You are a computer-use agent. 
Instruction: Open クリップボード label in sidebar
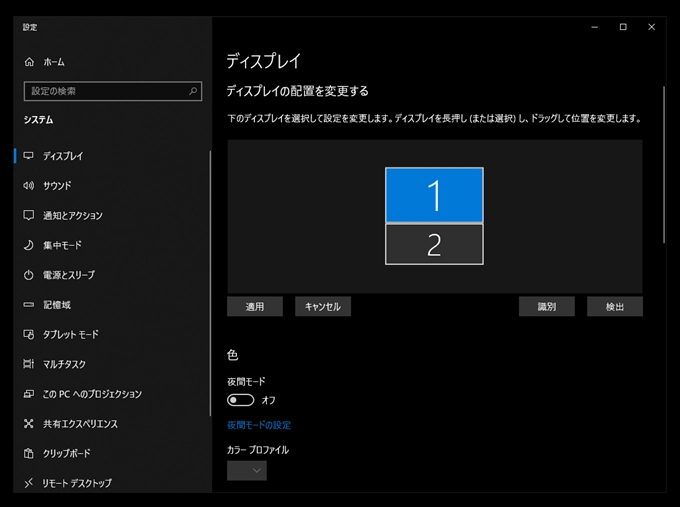[x=66, y=453]
